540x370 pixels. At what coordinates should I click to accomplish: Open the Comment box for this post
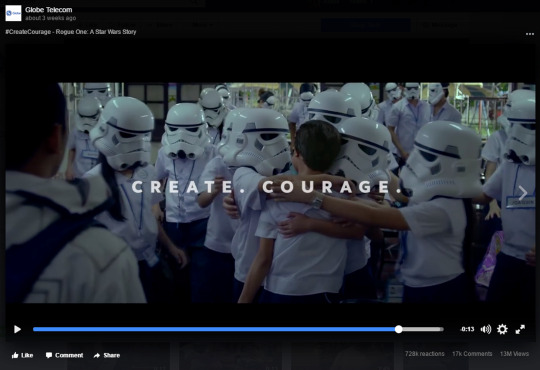(64, 355)
